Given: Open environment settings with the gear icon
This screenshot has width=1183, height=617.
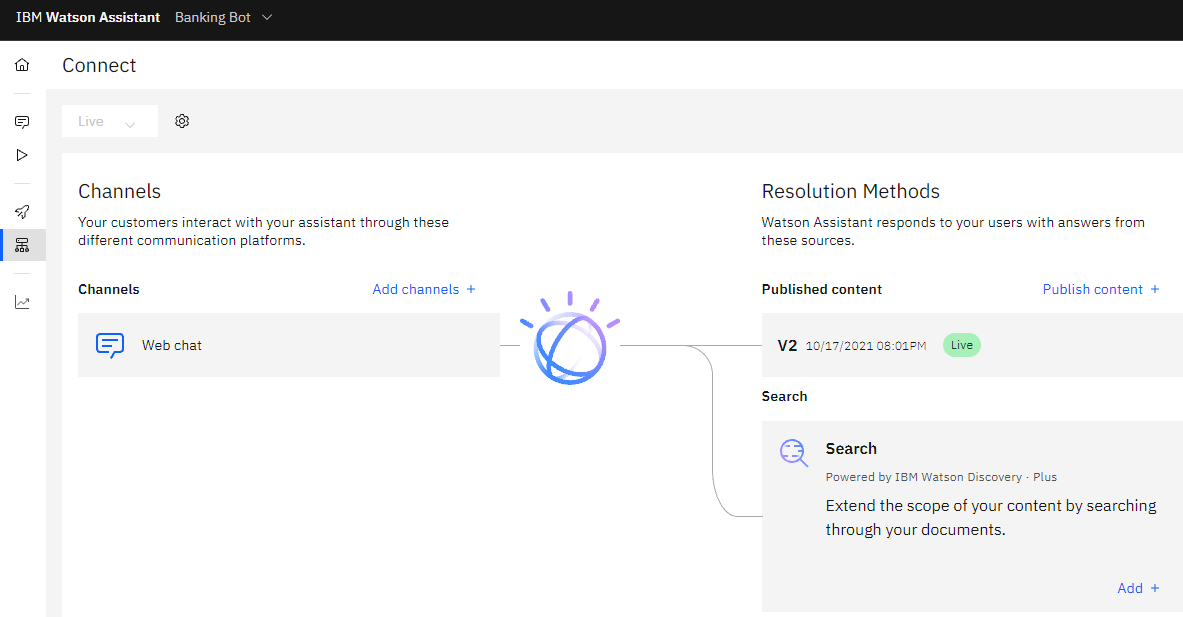Looking at the screenshot, I should click(x=182, y=120).
